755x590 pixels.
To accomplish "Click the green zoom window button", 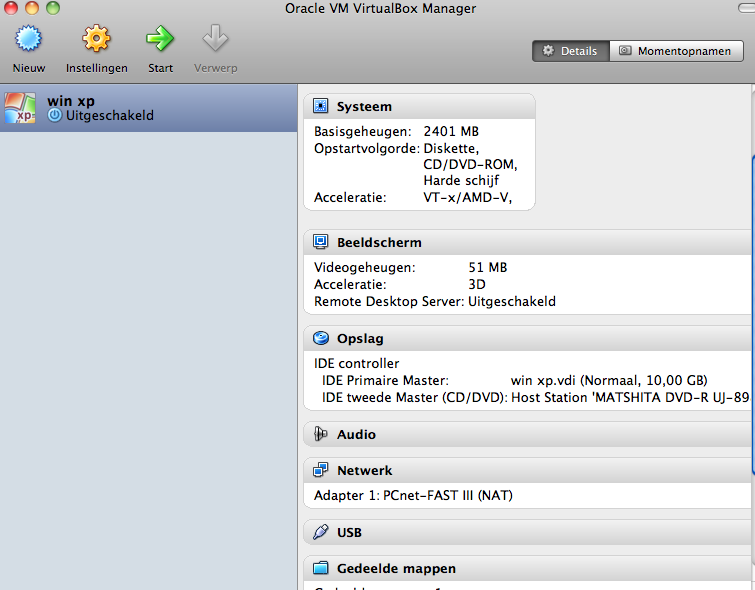I will click(53, 8).
